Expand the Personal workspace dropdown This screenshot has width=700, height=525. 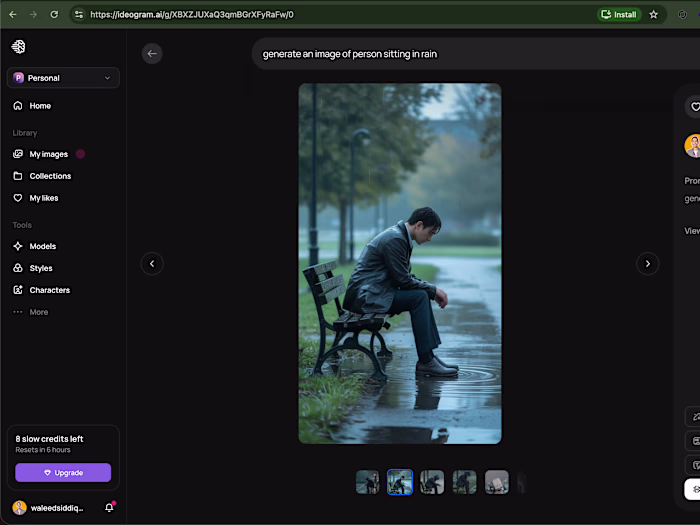pos(63,78)
